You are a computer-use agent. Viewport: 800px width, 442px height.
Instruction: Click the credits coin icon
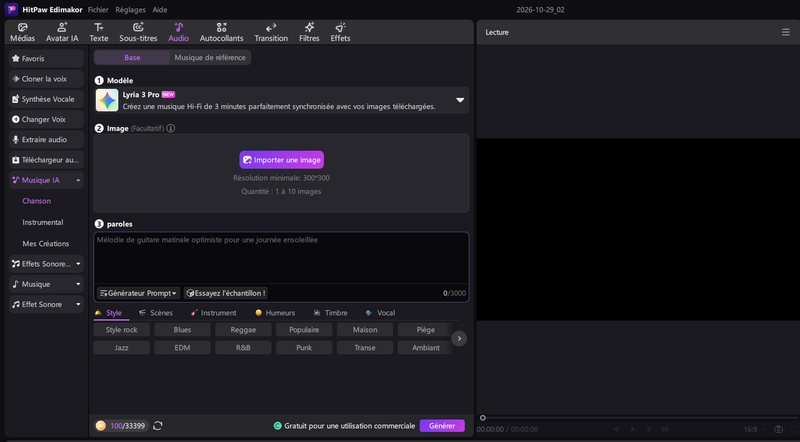[101, 426]
